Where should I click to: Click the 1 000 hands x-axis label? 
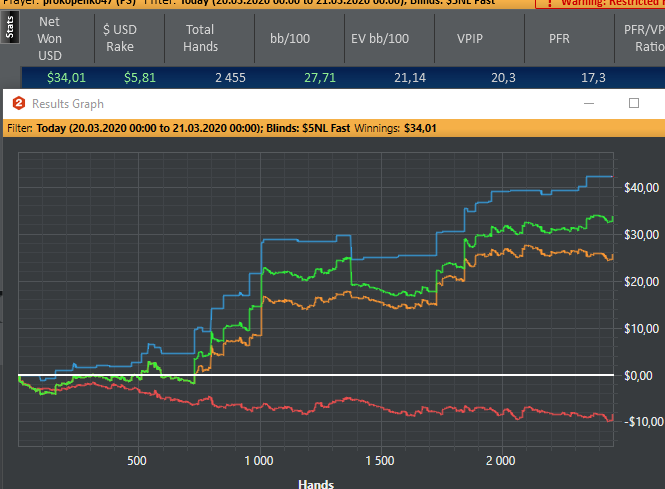click(x=259, y=461)
